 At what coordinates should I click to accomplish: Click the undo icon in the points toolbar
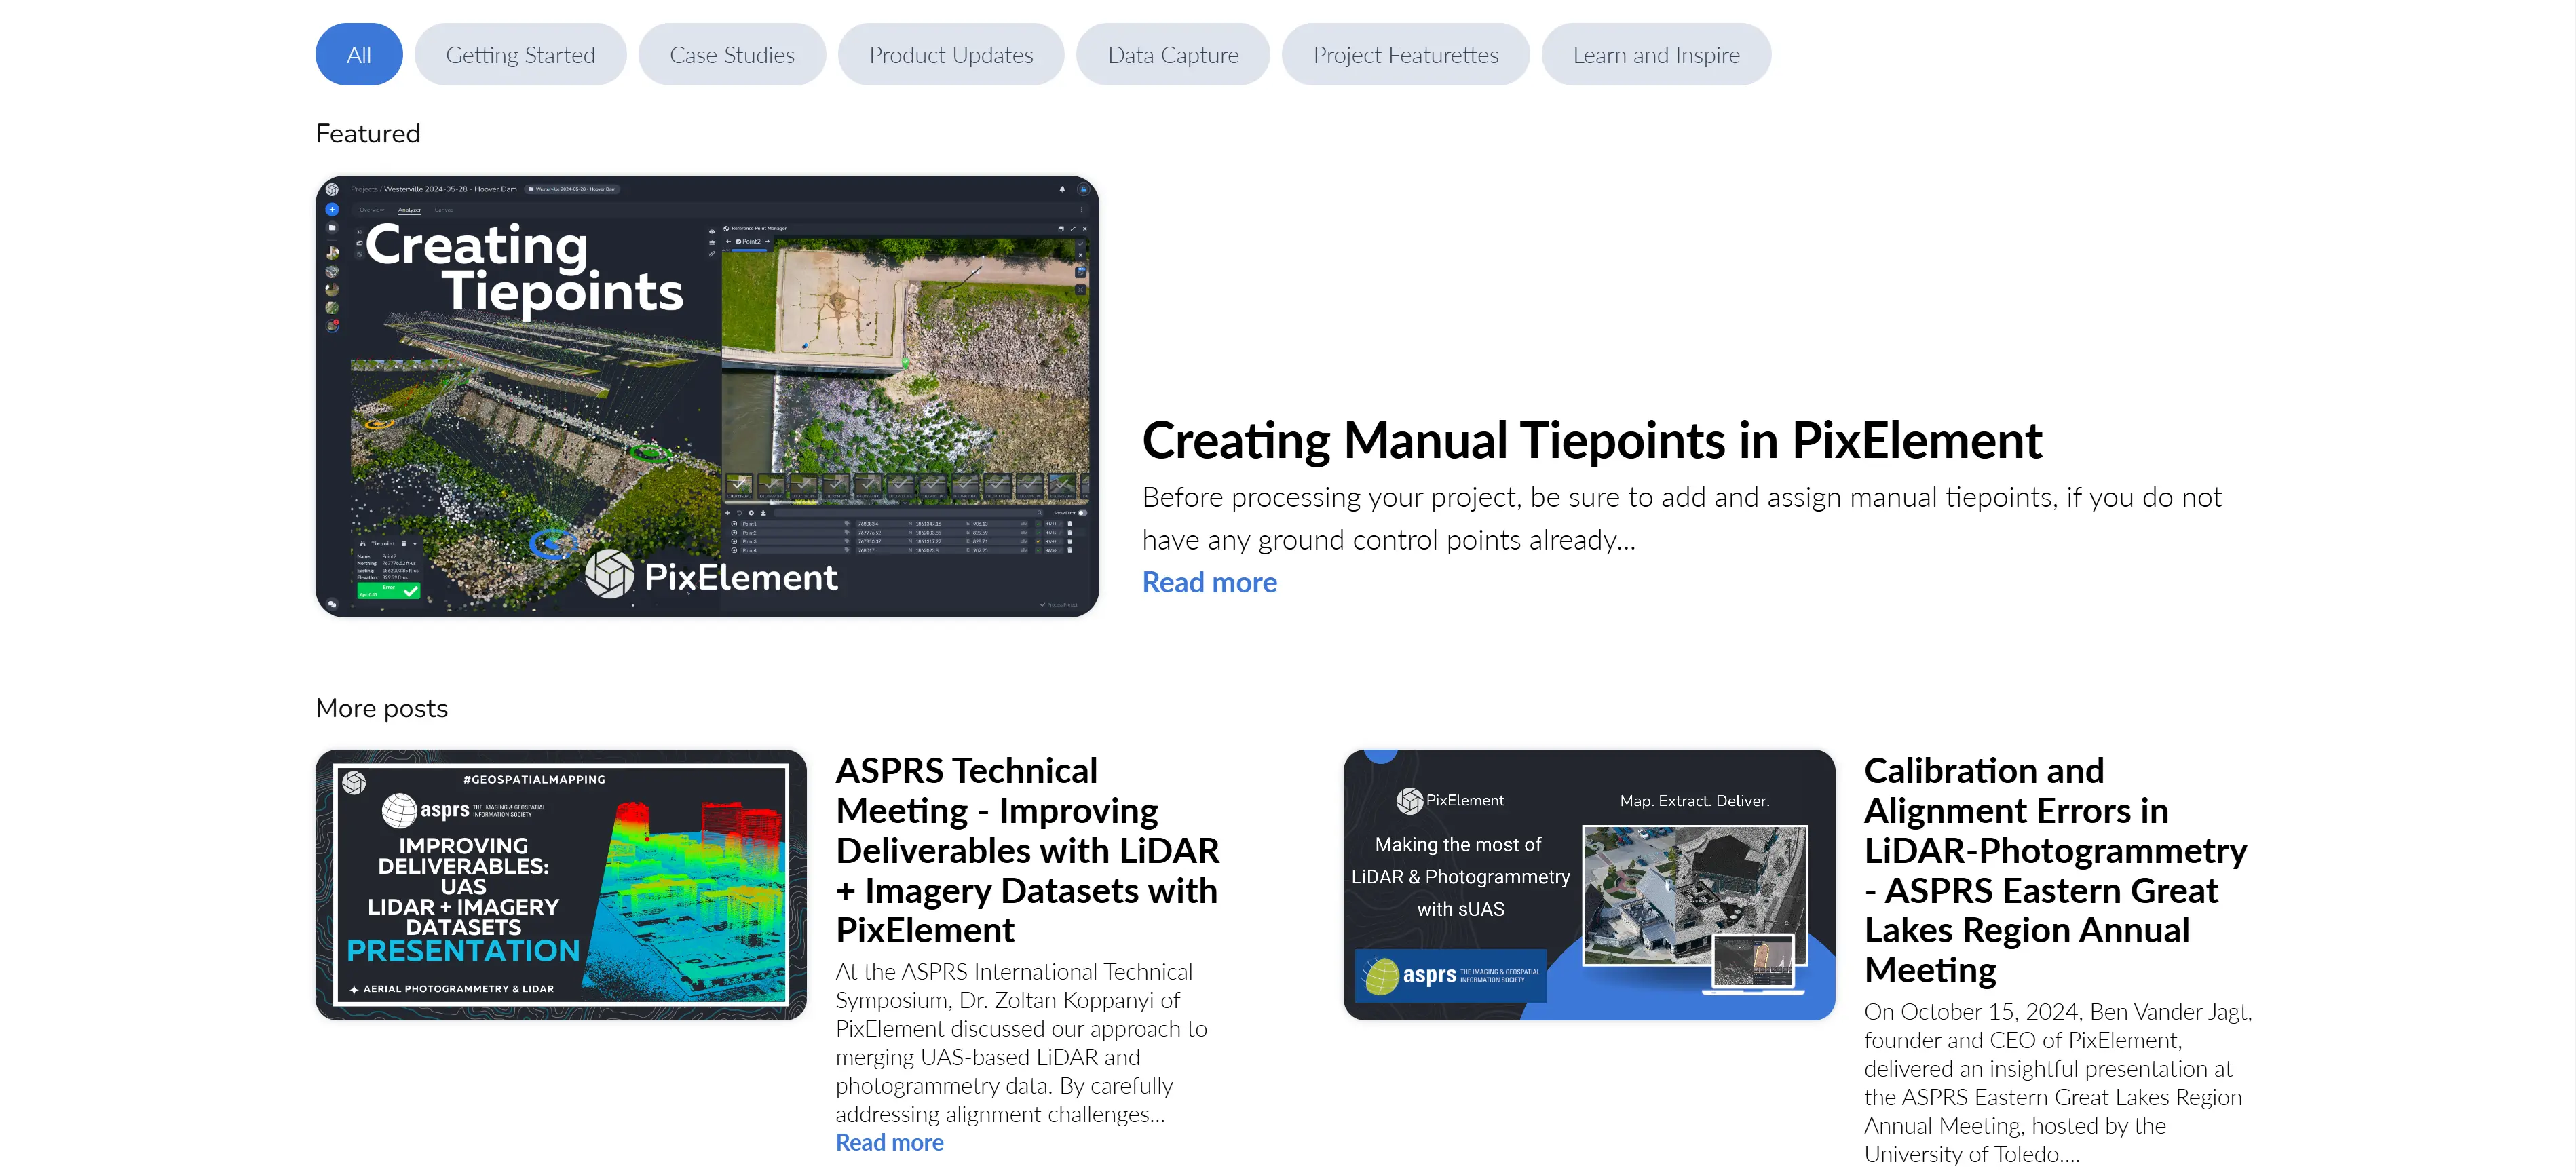tap(740, 513)
